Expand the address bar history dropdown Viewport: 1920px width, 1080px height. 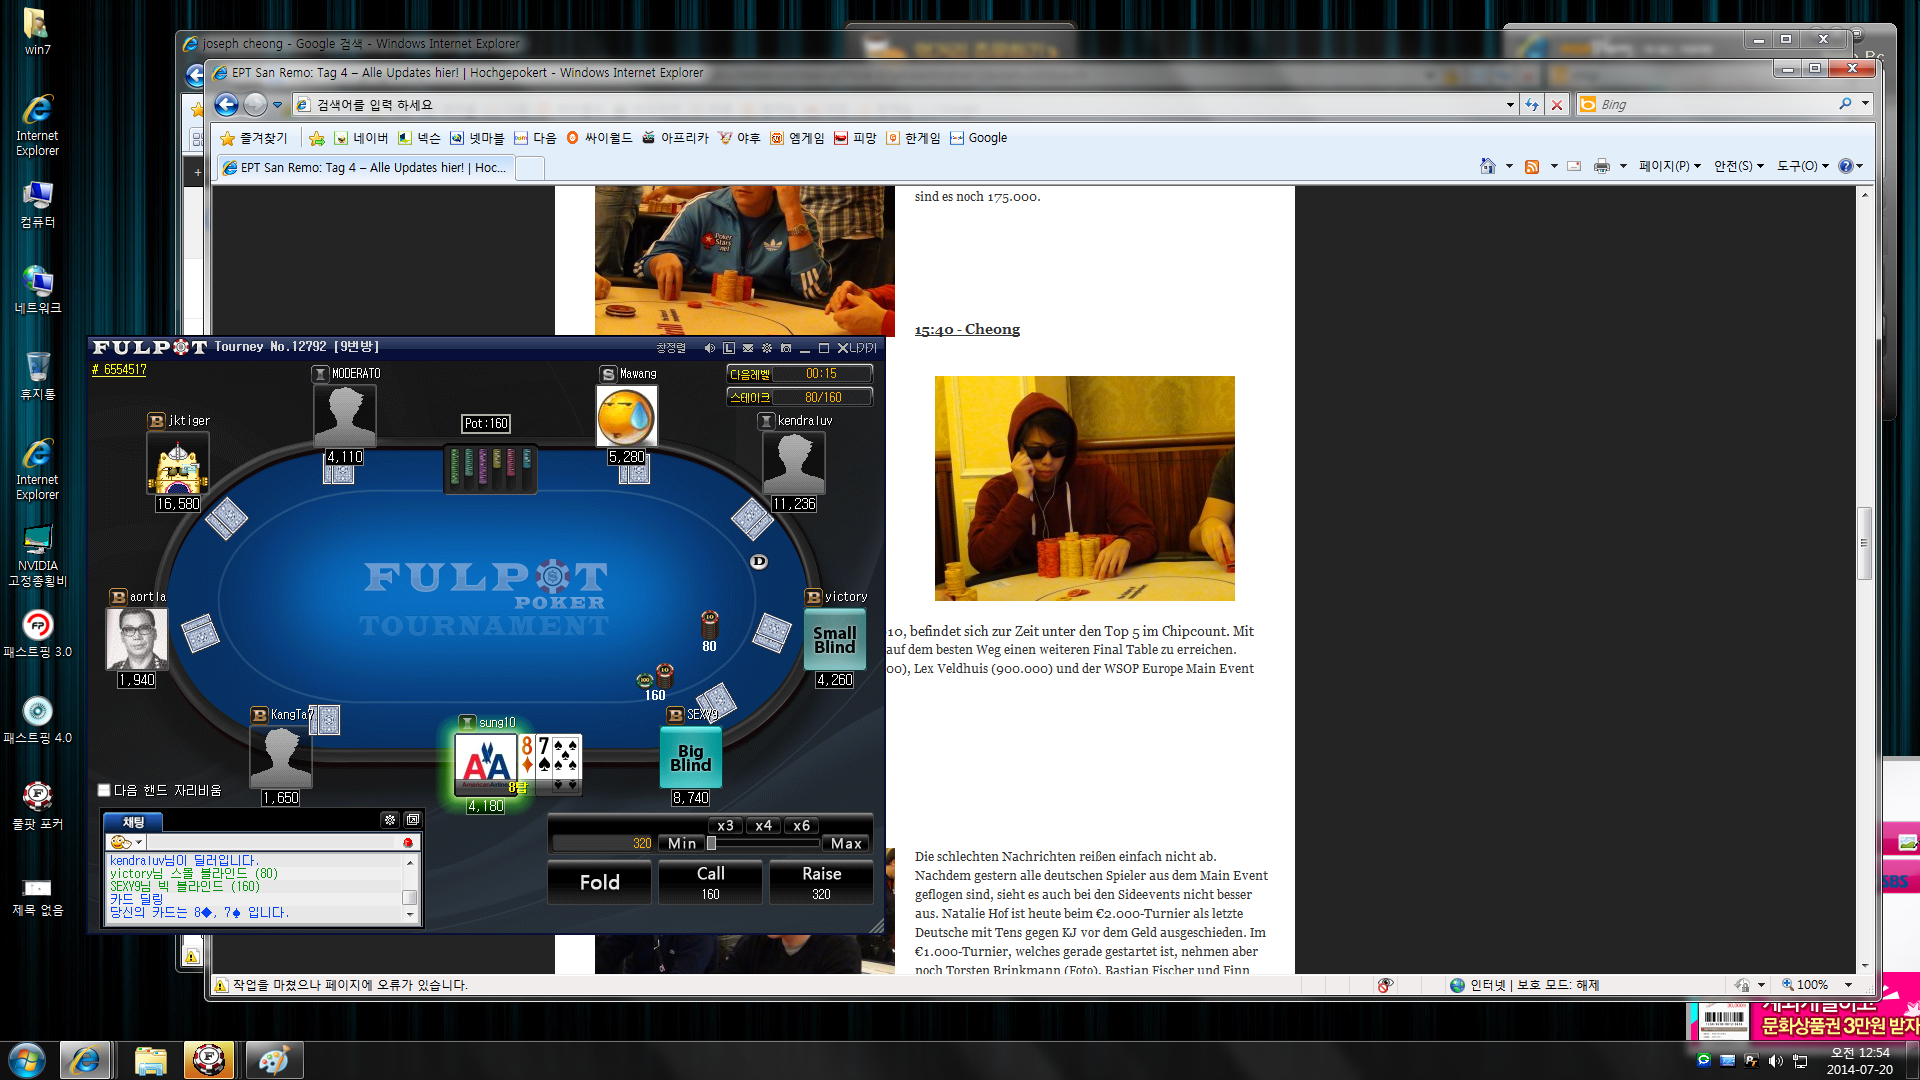[x=1510, y=105]
